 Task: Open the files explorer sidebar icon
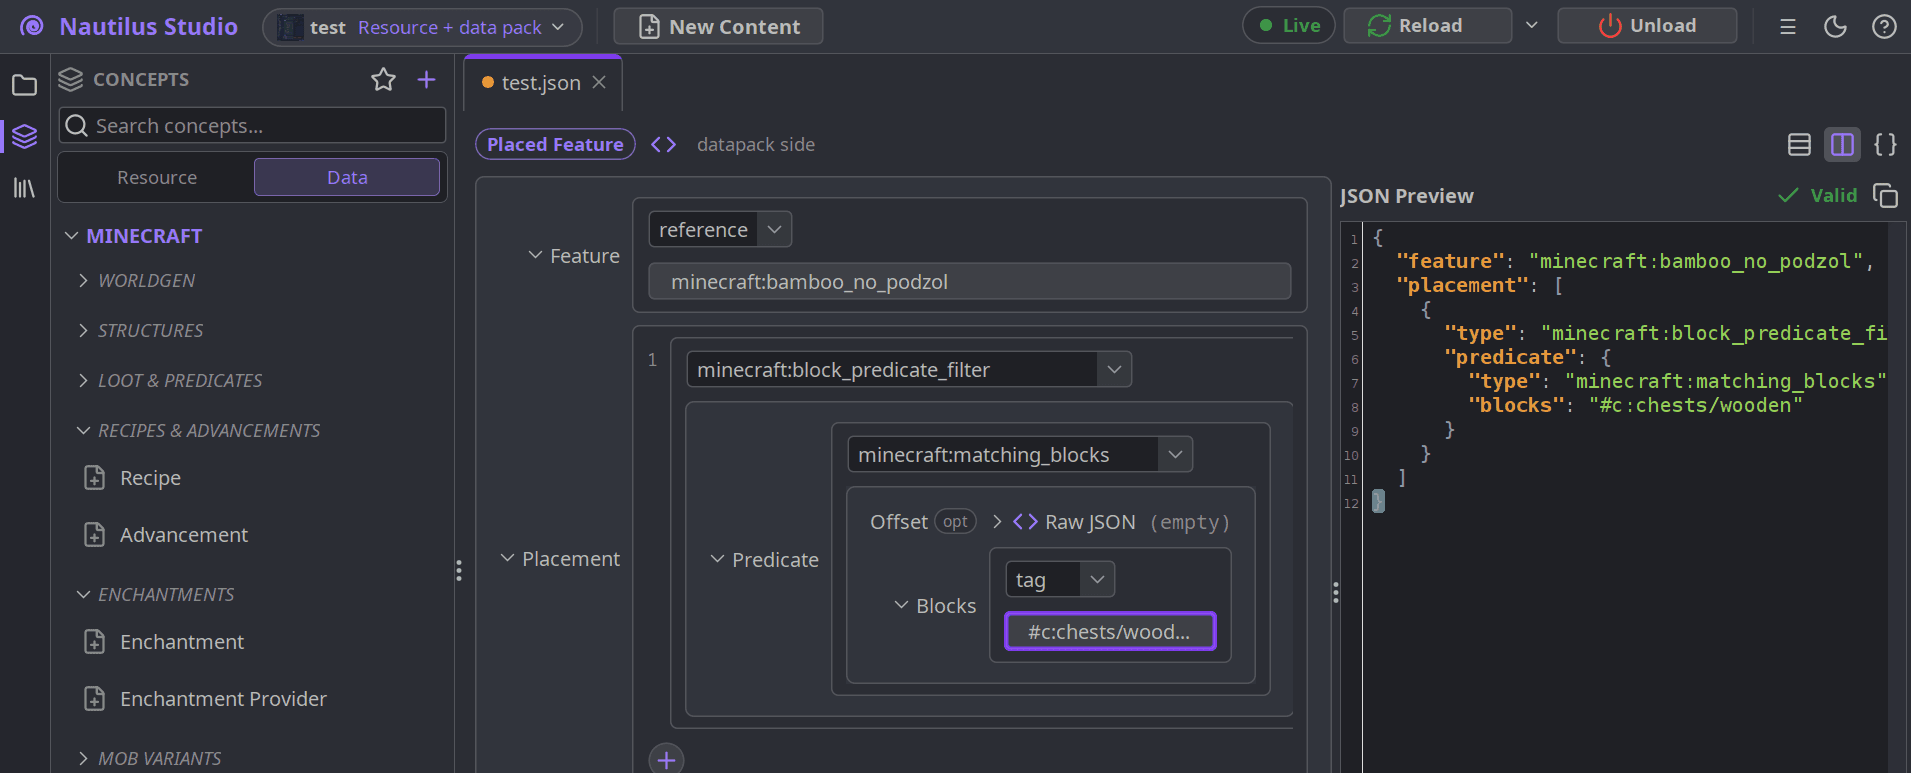coord(24,86)
